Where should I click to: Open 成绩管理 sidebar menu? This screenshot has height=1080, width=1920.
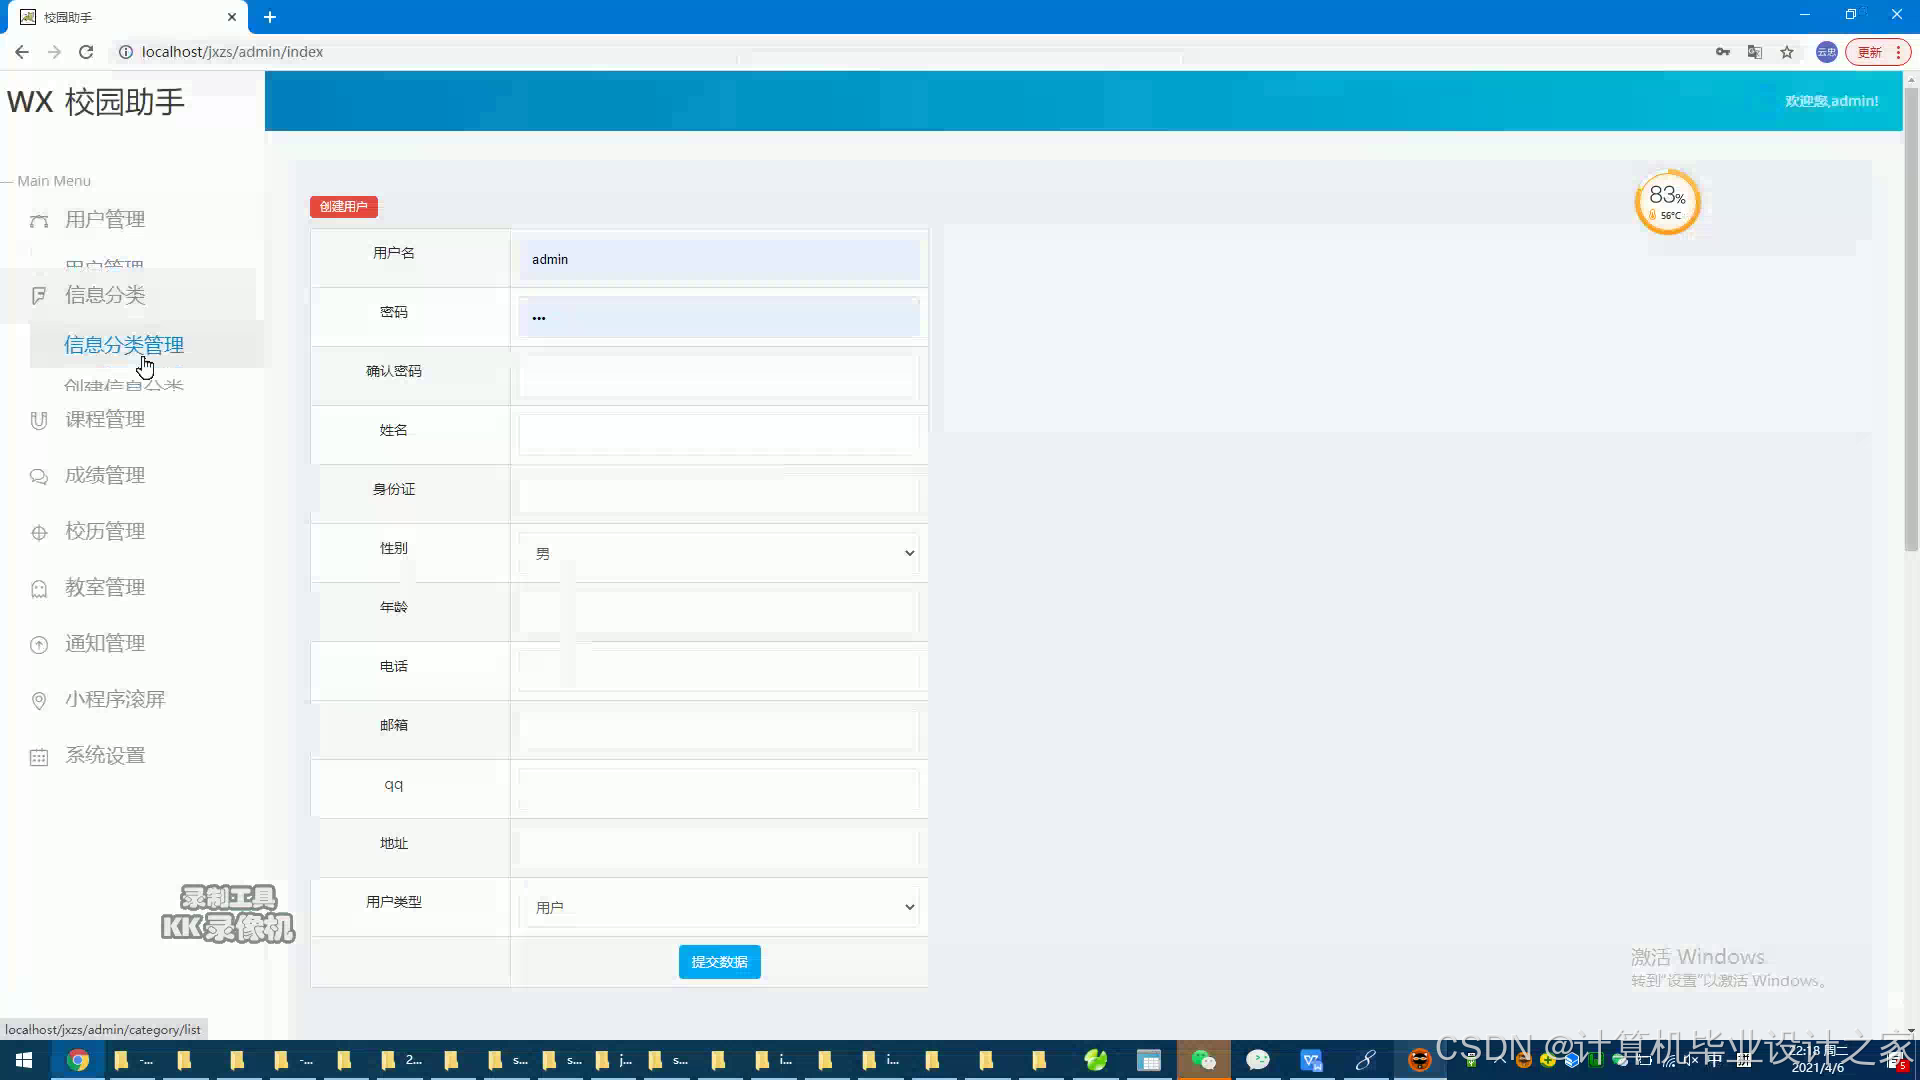[105, 475]
